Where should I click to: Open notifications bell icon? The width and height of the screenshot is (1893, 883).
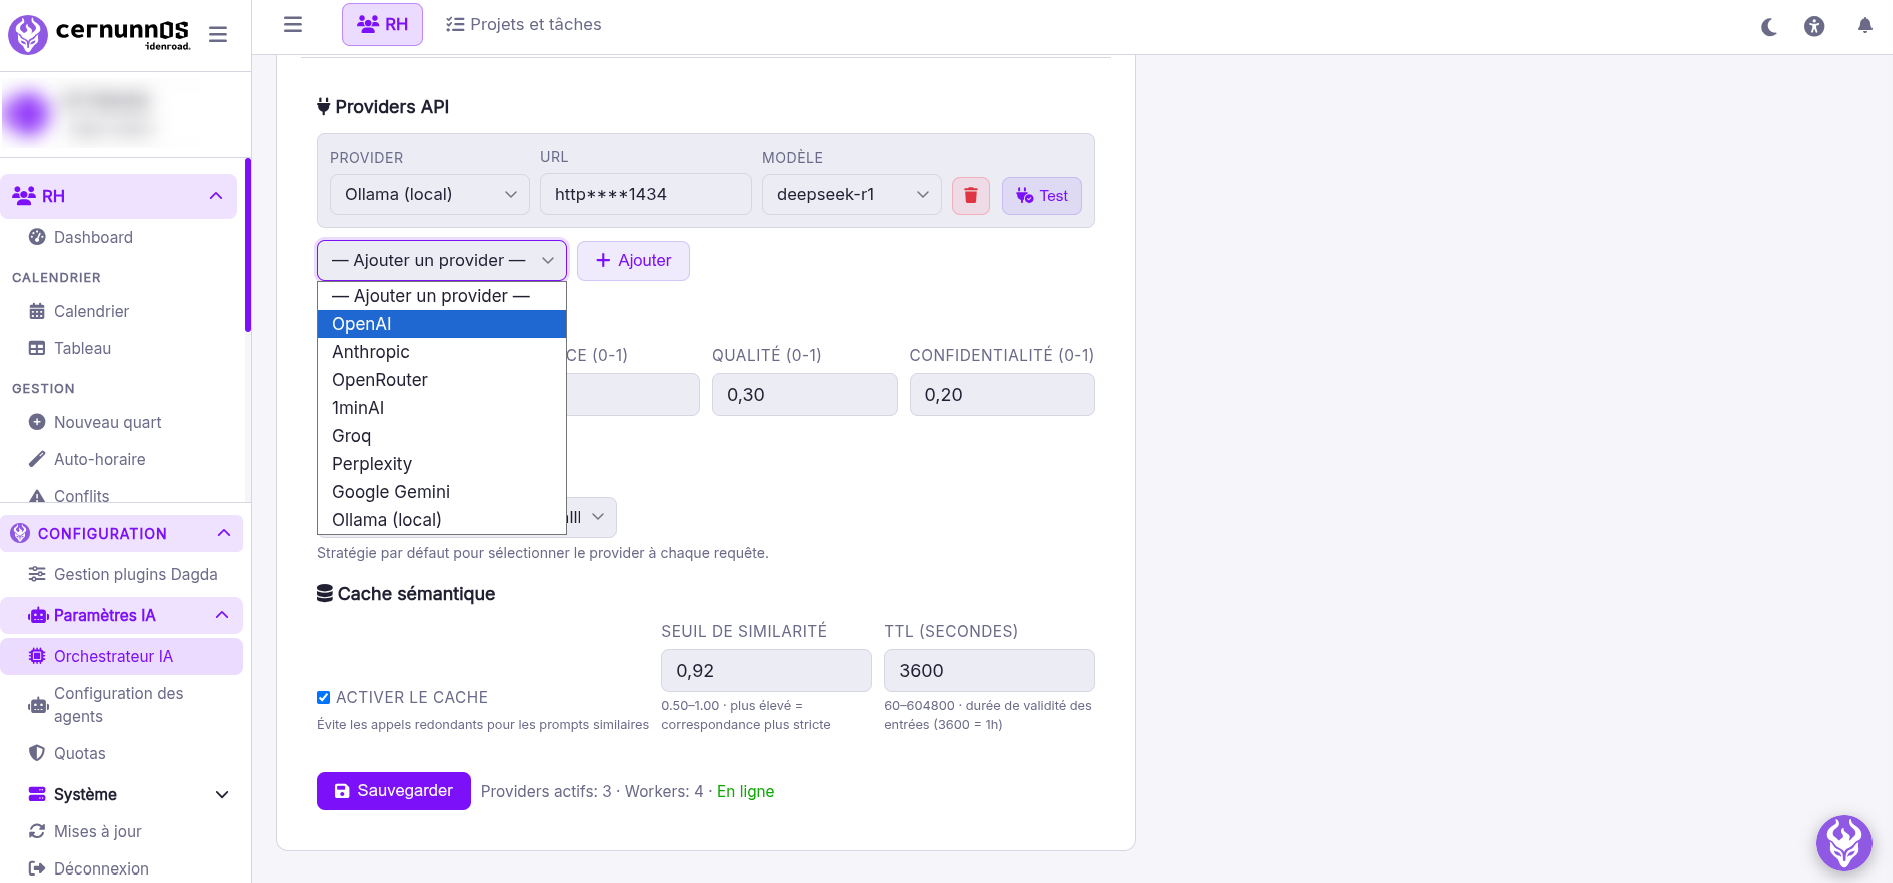(1865, 26)
